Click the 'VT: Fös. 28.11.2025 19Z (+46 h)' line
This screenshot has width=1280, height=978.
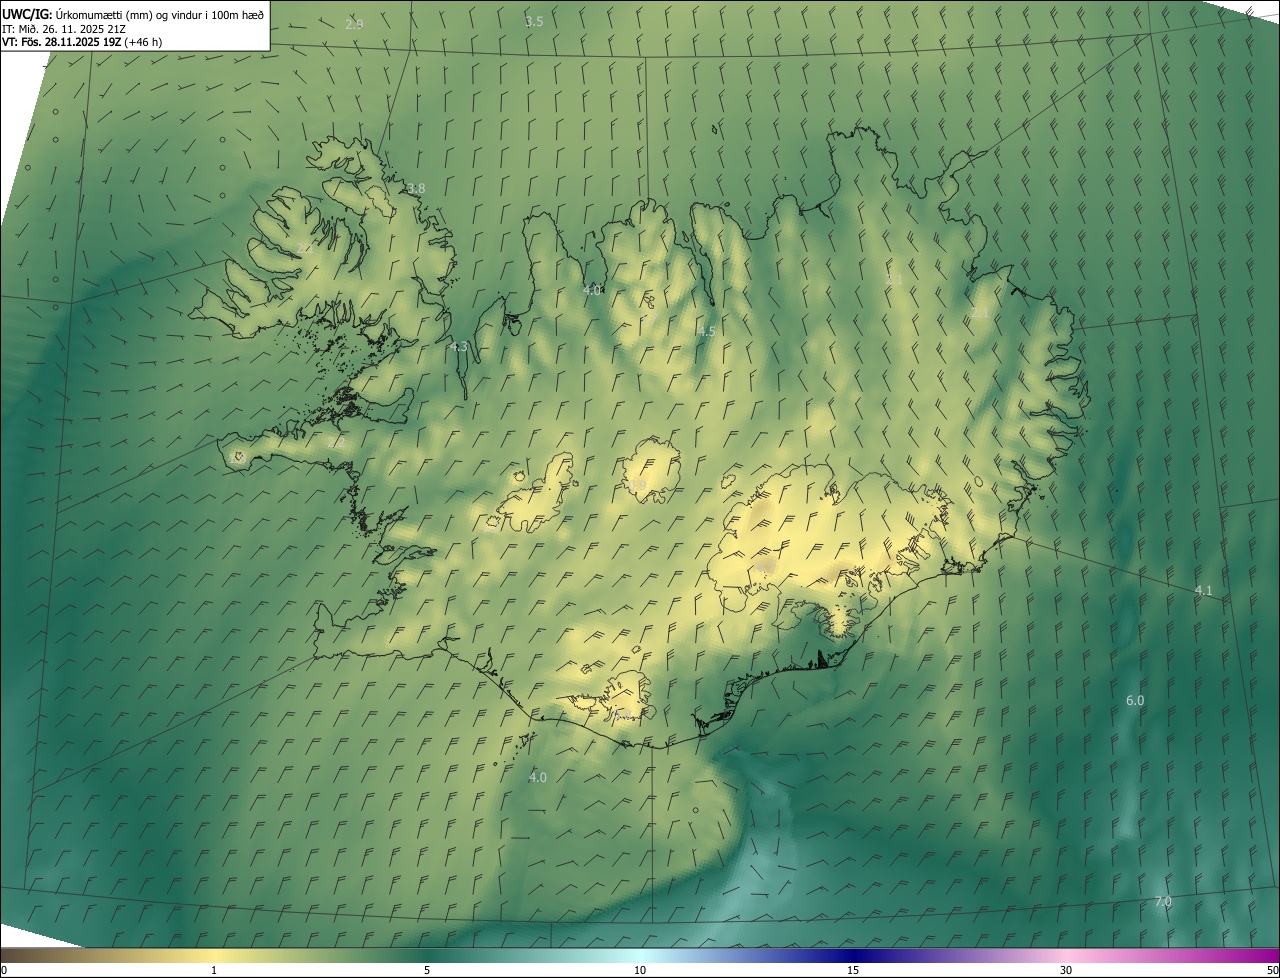[x=82, y=43]
